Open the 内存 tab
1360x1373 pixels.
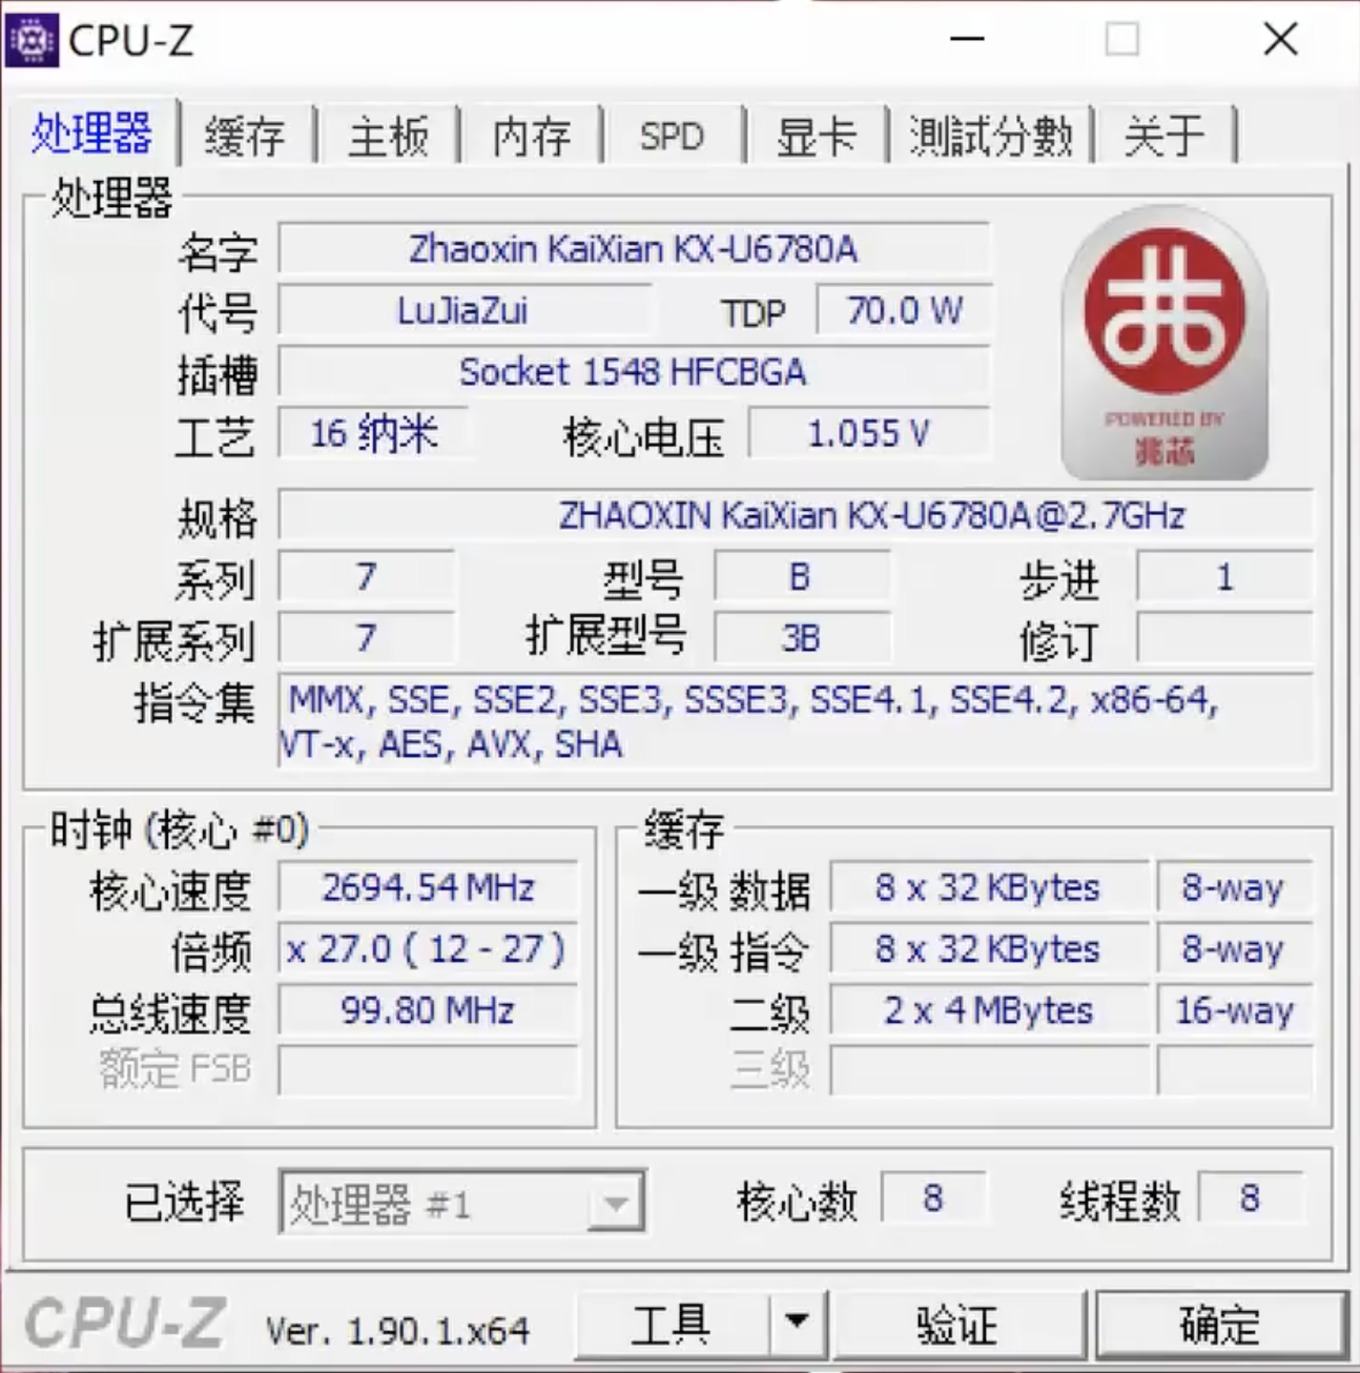point(532,135)
